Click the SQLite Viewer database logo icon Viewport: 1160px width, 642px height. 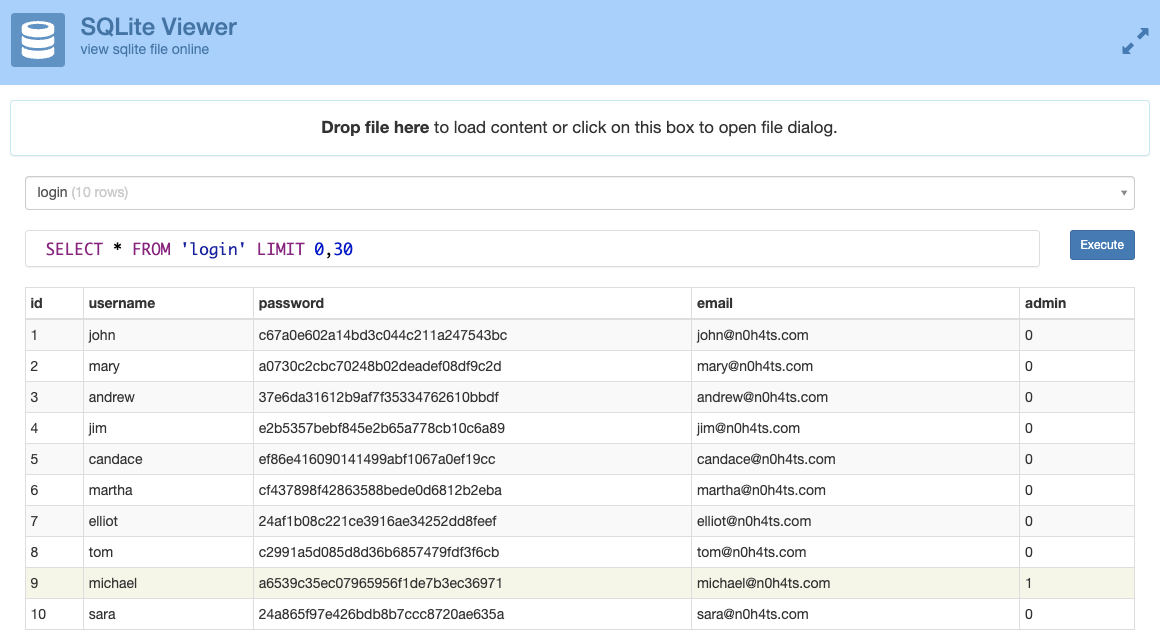(x=38, y=40)
